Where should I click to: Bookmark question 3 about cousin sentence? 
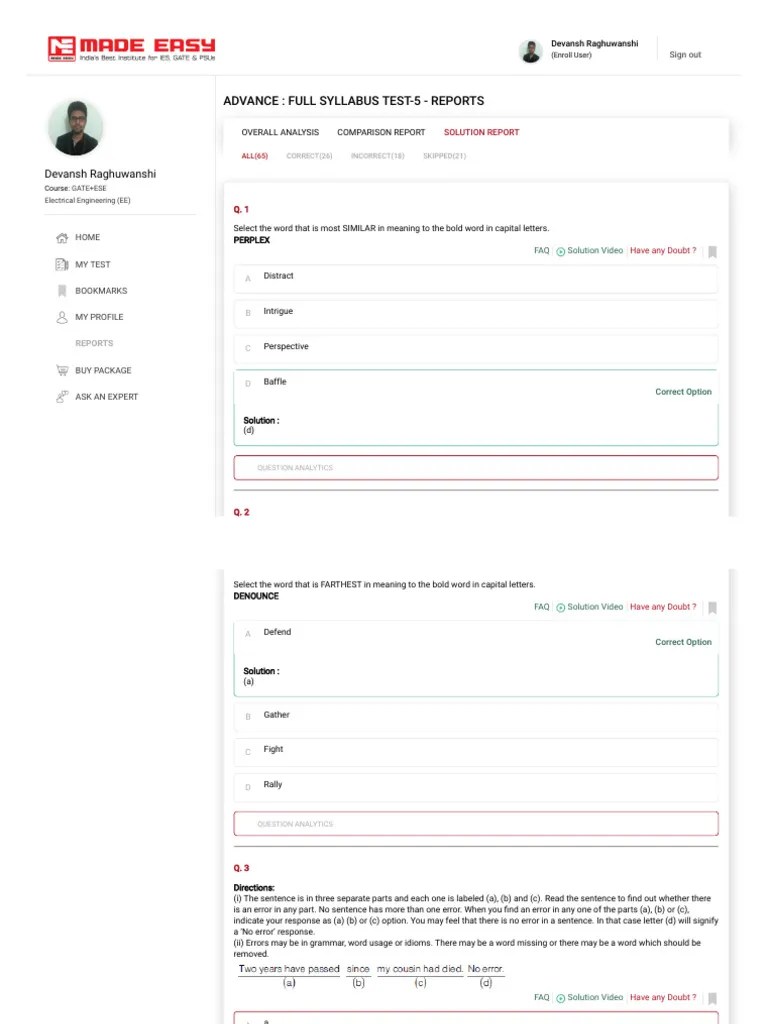[x=712, y=999]
